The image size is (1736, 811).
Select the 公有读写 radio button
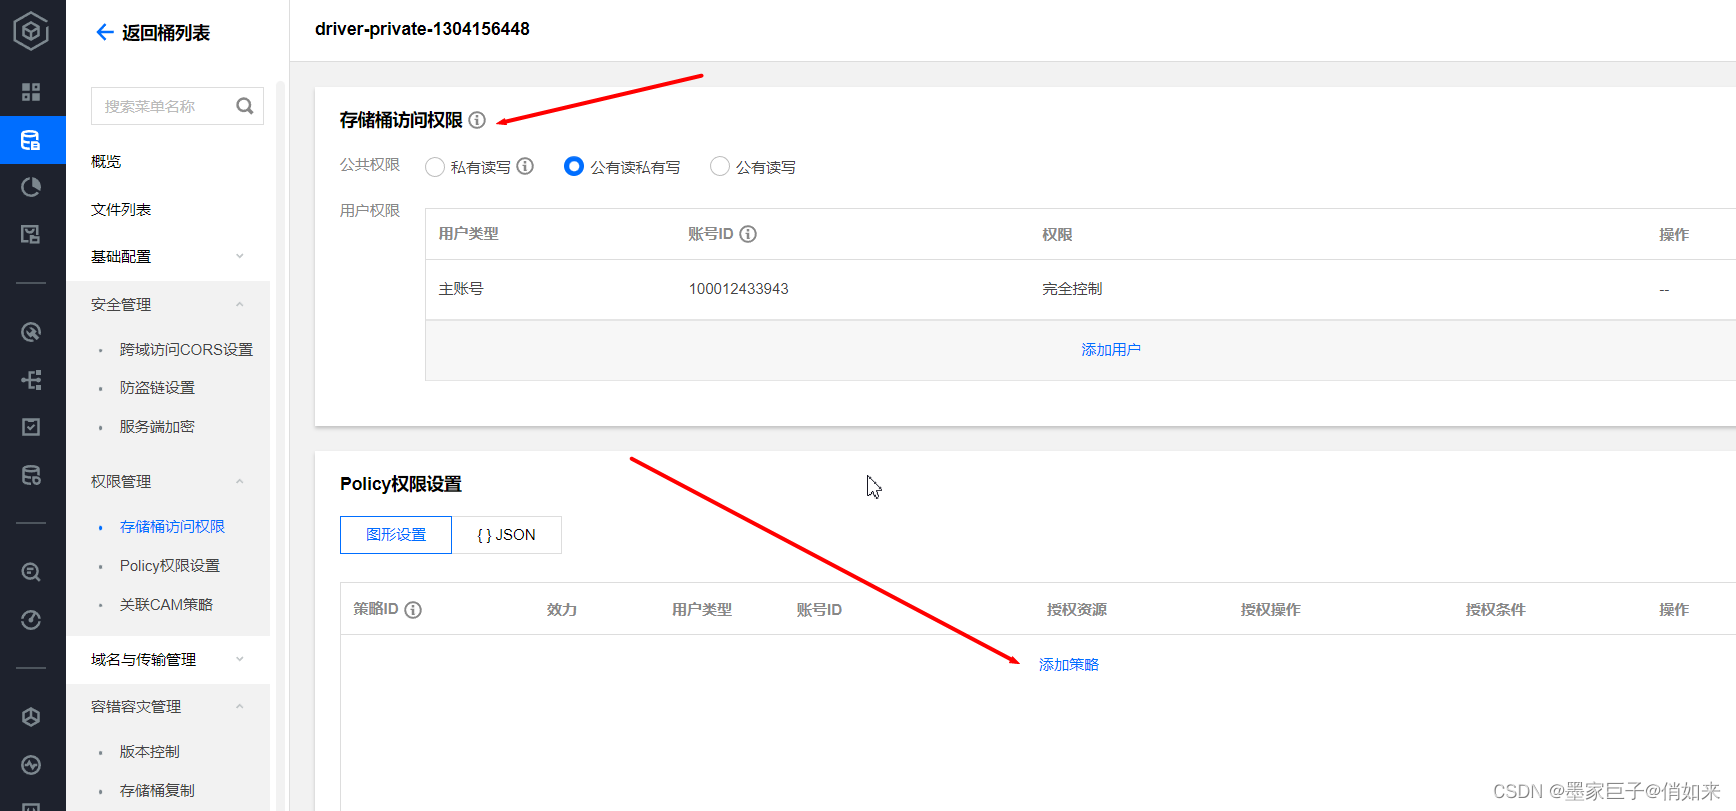(x=720, y=166)
